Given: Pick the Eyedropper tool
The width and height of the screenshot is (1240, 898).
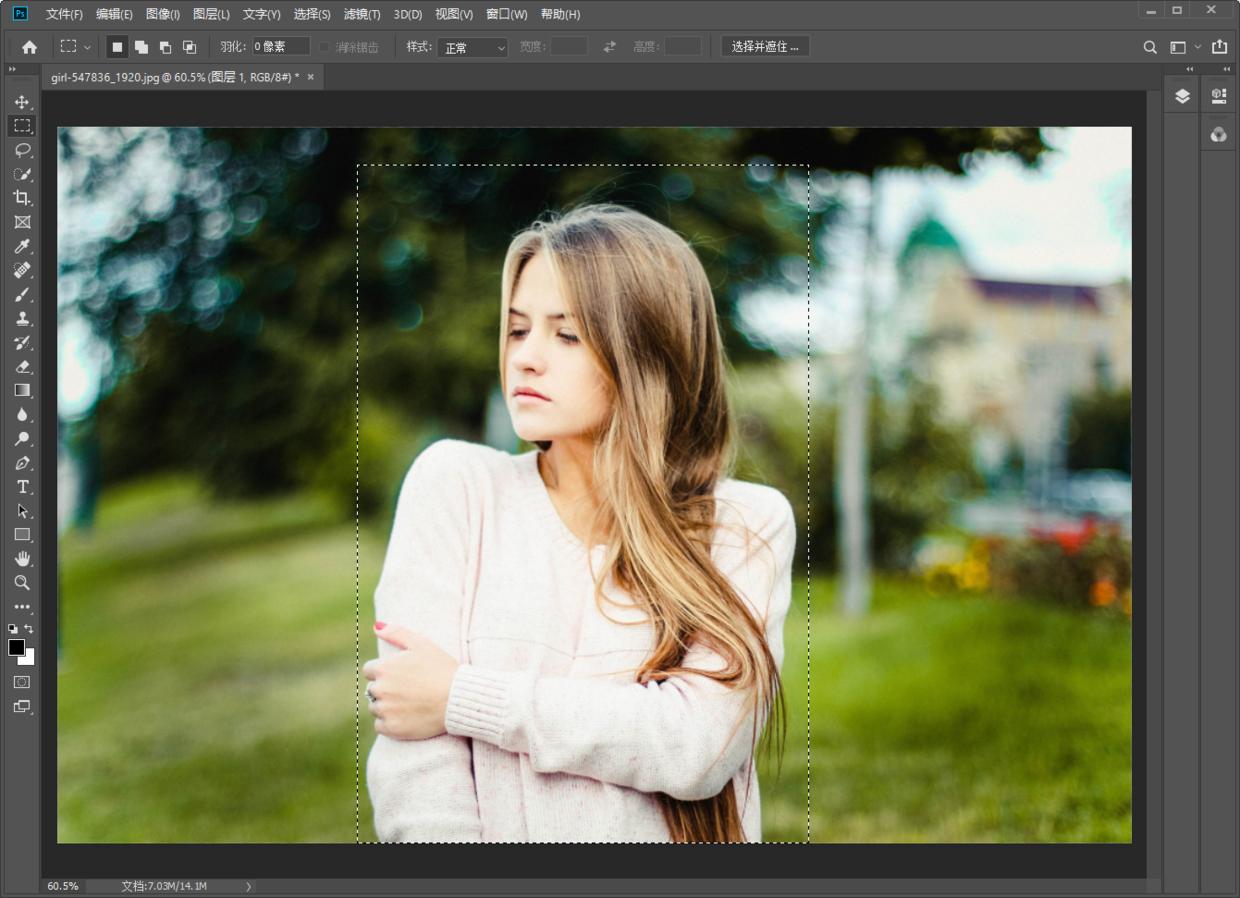Looking at the screenshot, I should [x=22, y=246].
